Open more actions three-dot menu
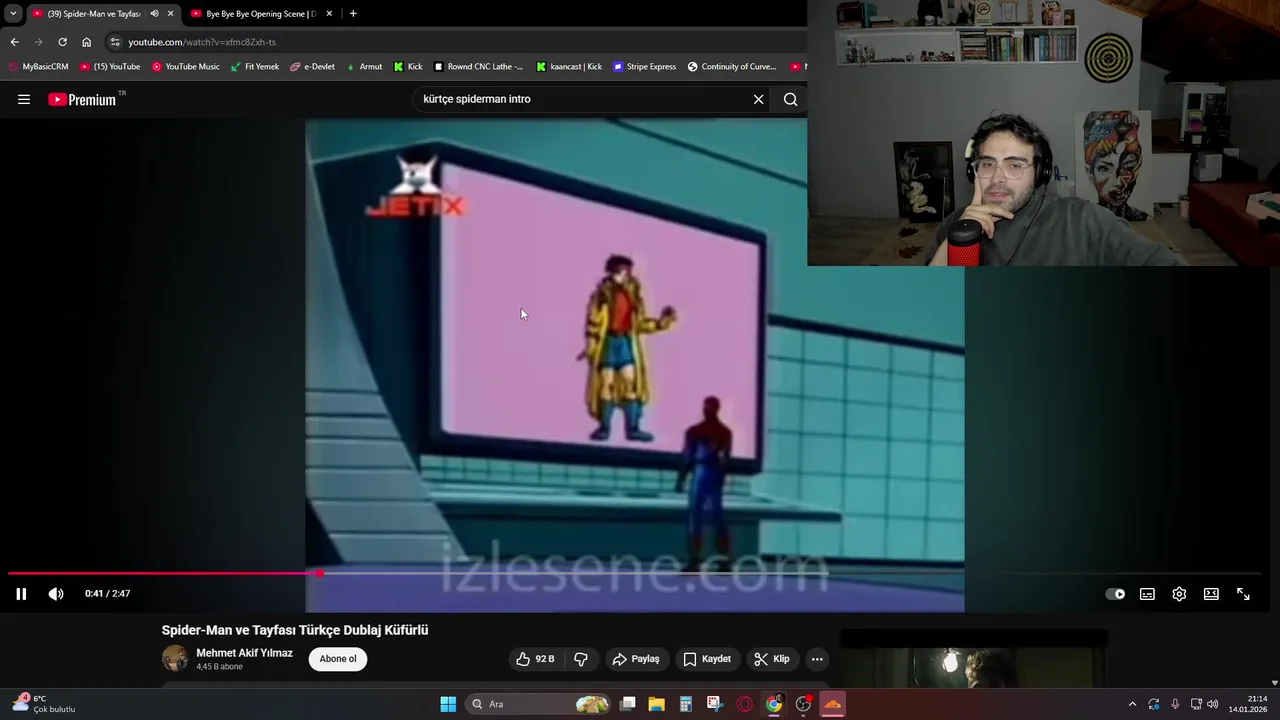The image size is (1280, 720). (x=817, y=659)
